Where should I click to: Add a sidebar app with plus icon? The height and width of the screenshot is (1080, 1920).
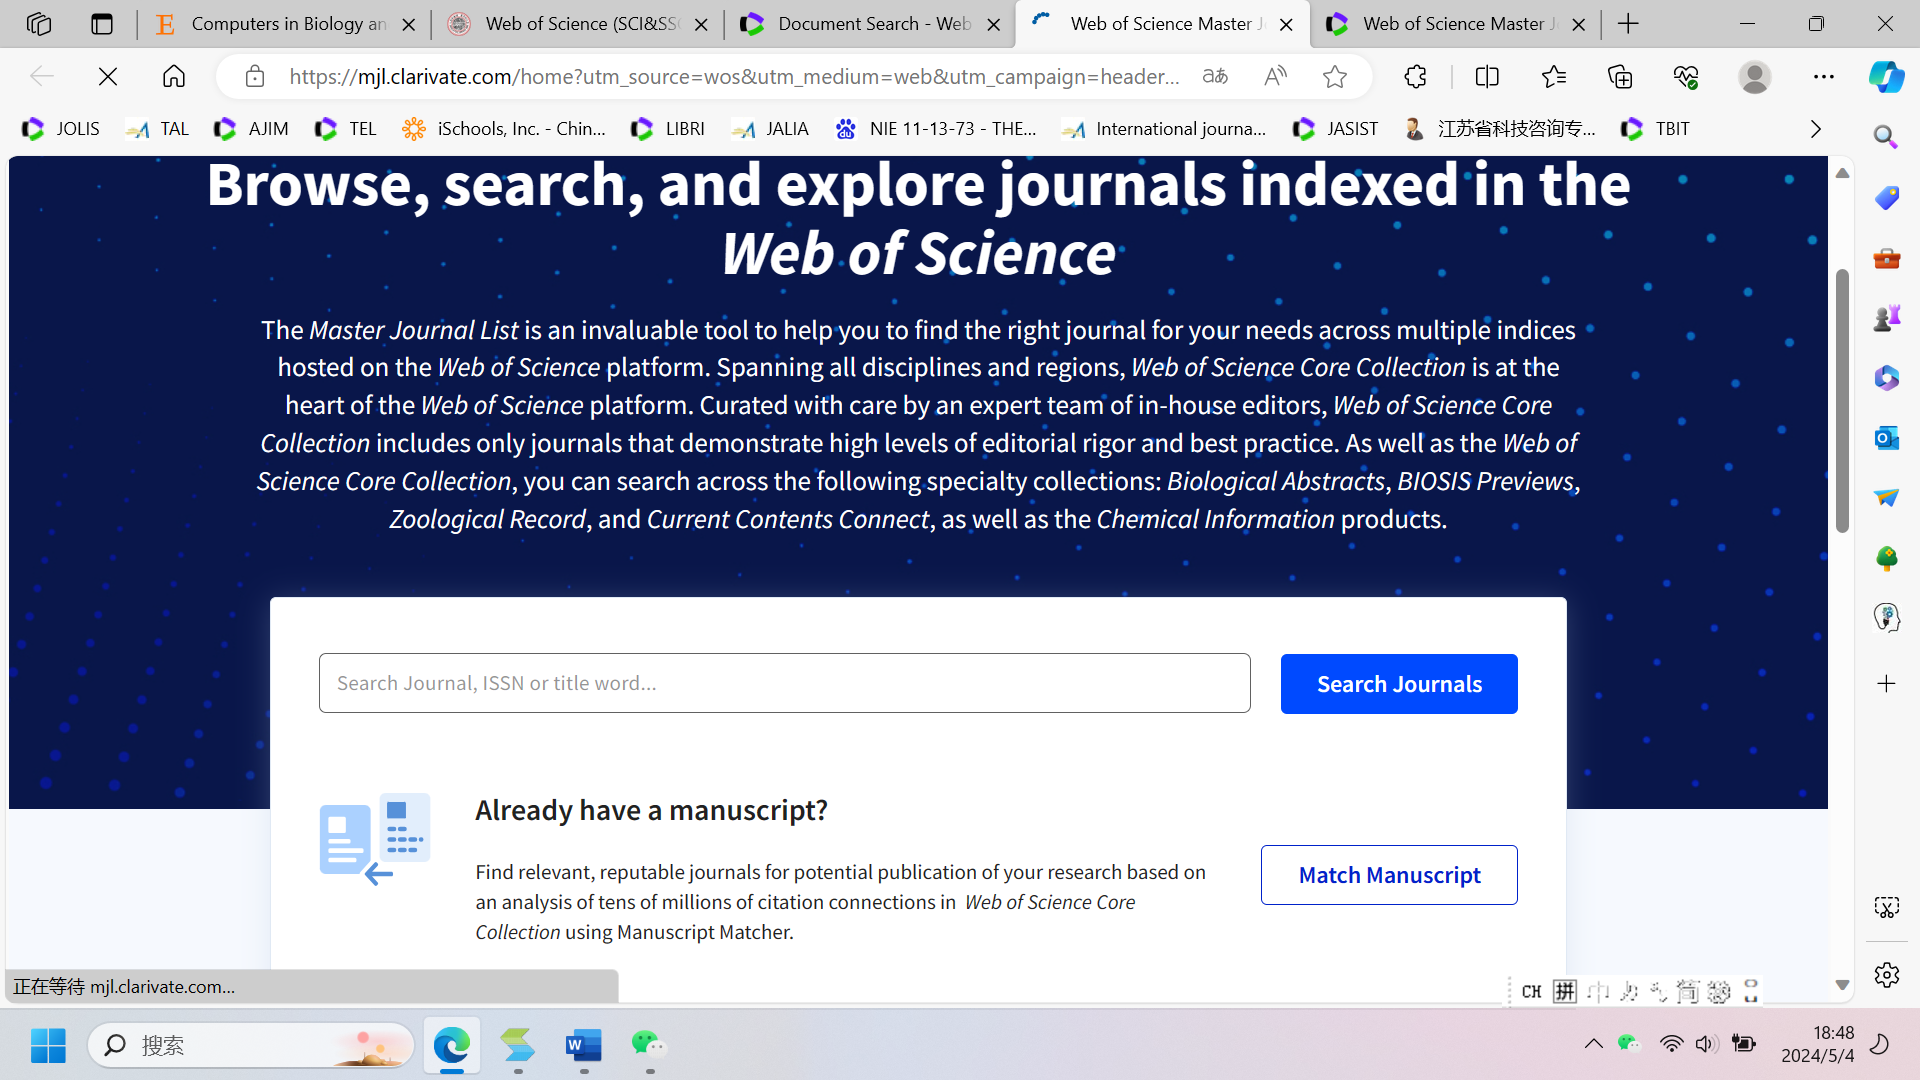click(x=1886, y=684)
